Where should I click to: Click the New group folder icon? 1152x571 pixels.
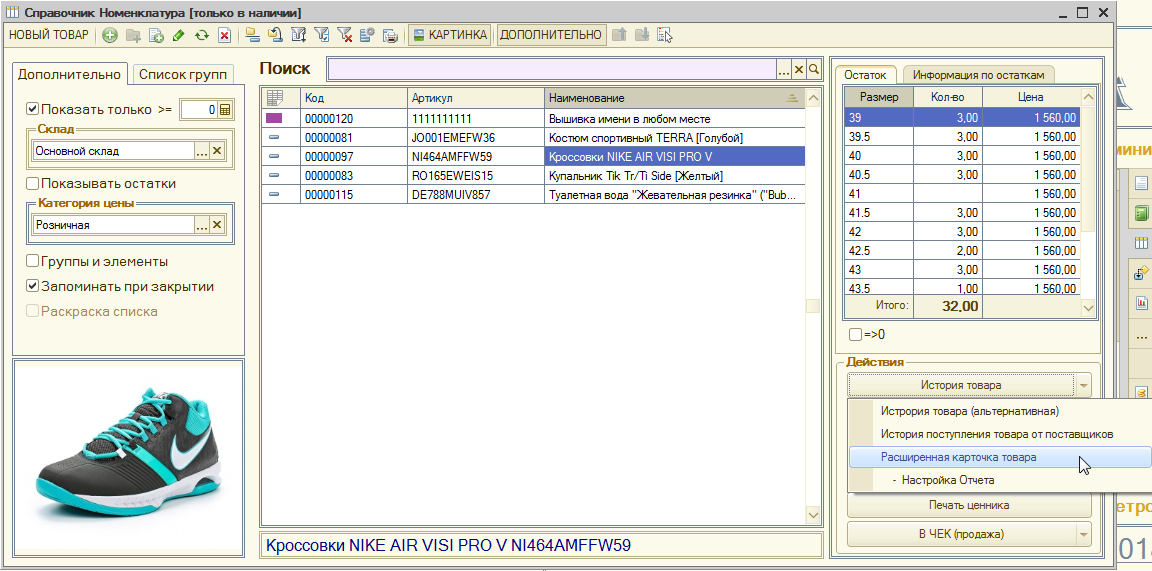point(133,35)
